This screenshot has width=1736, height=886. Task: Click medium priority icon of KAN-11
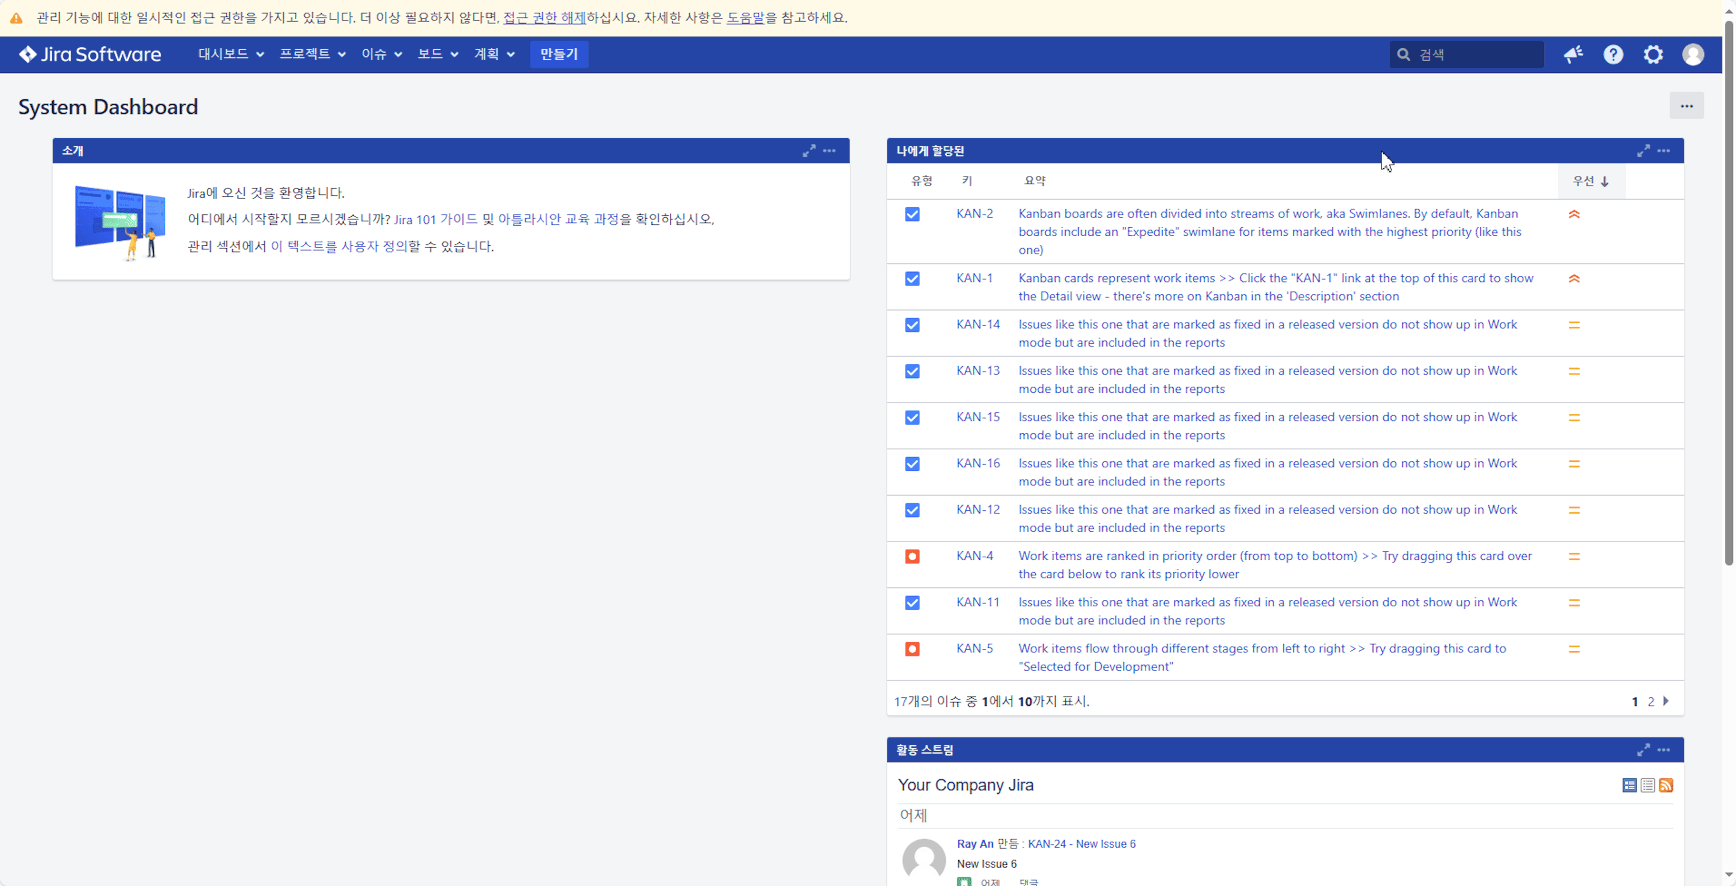(x=1574, y=603)
